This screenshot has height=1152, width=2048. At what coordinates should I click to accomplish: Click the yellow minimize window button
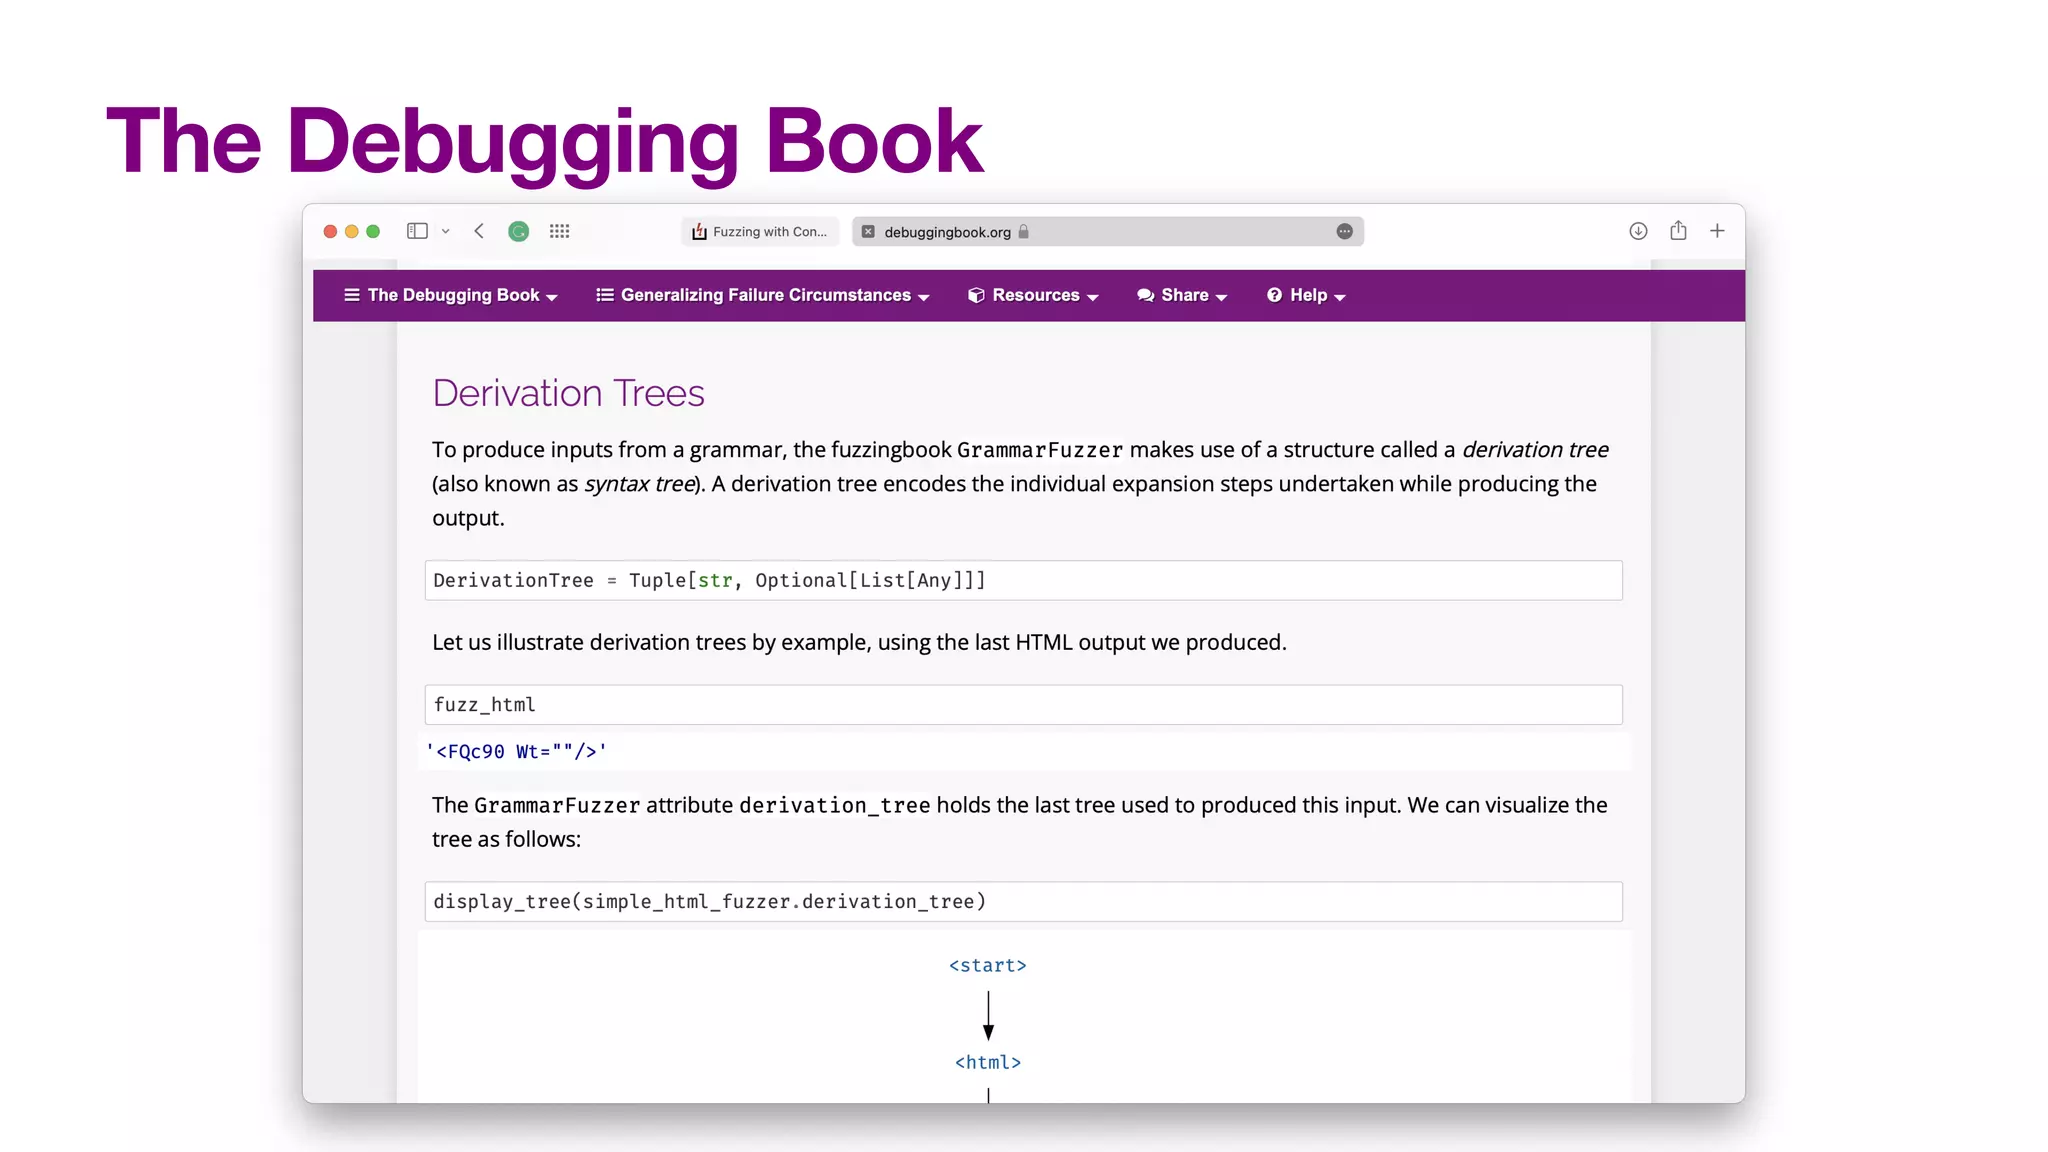tap(351, 231)
